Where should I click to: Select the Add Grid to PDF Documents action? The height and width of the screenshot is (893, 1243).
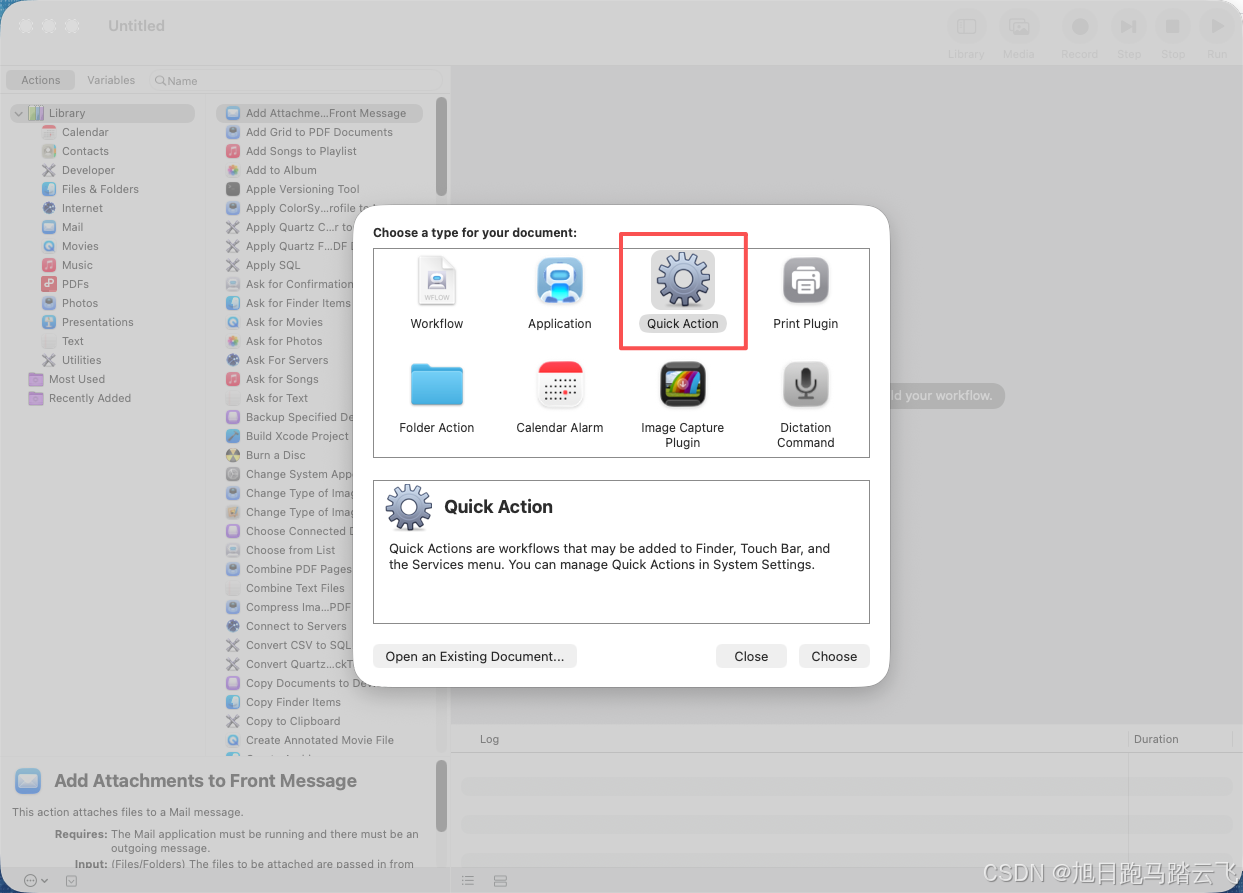coord(319,132)
